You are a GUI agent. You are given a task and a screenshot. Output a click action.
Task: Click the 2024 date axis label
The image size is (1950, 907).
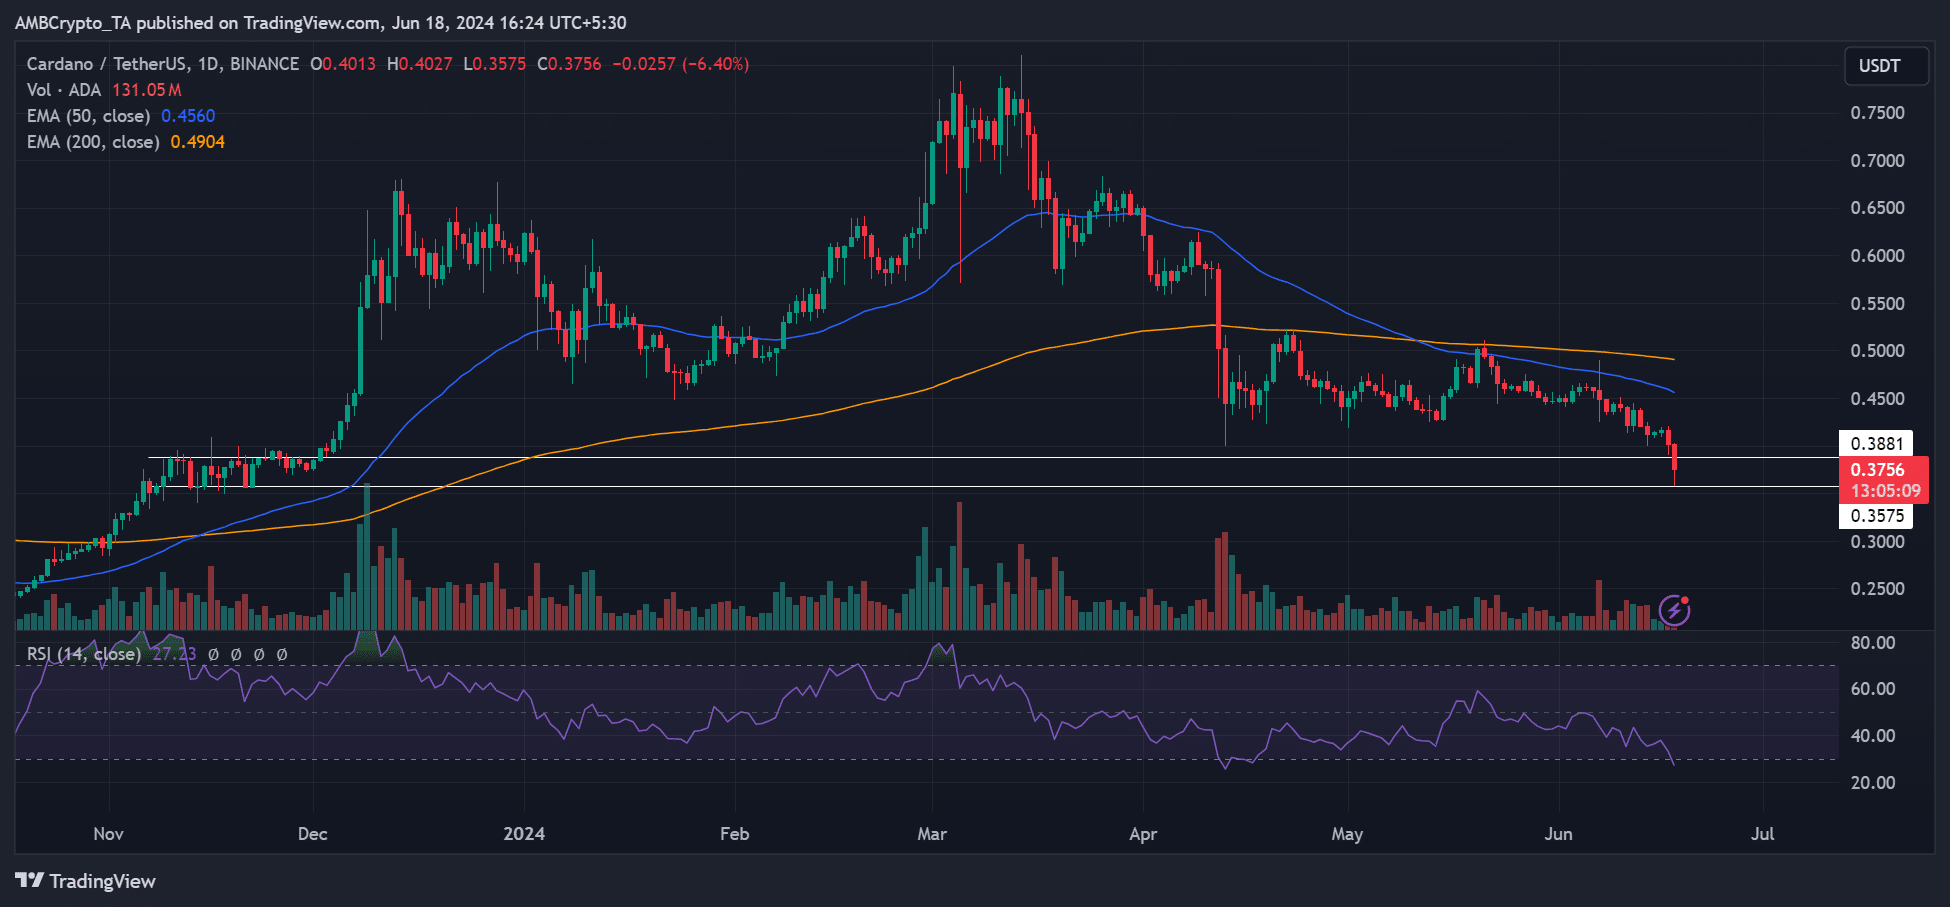[524, 834]
